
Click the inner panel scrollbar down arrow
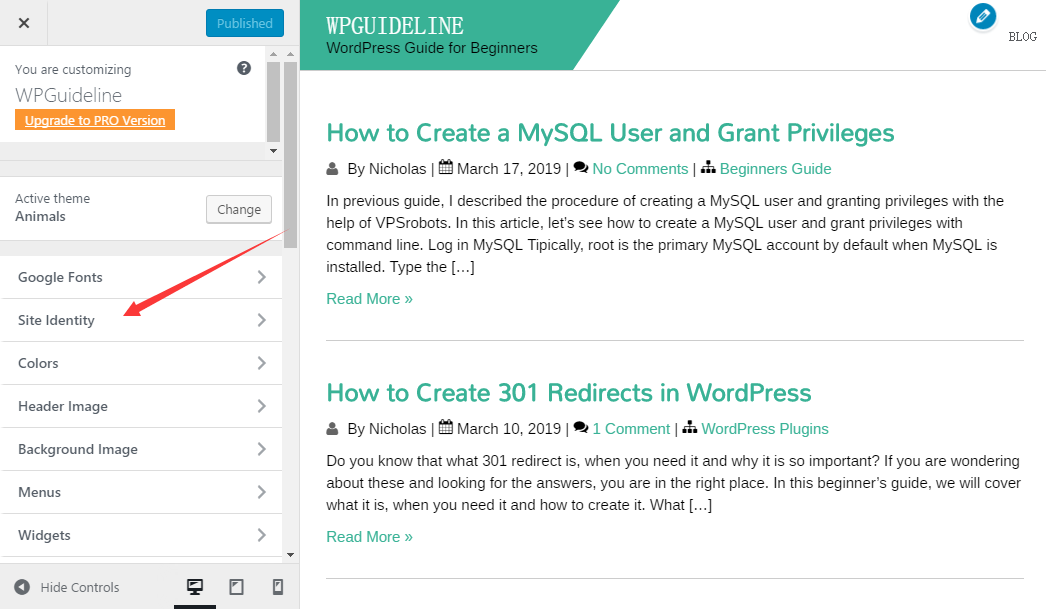[x=274, y=151]
